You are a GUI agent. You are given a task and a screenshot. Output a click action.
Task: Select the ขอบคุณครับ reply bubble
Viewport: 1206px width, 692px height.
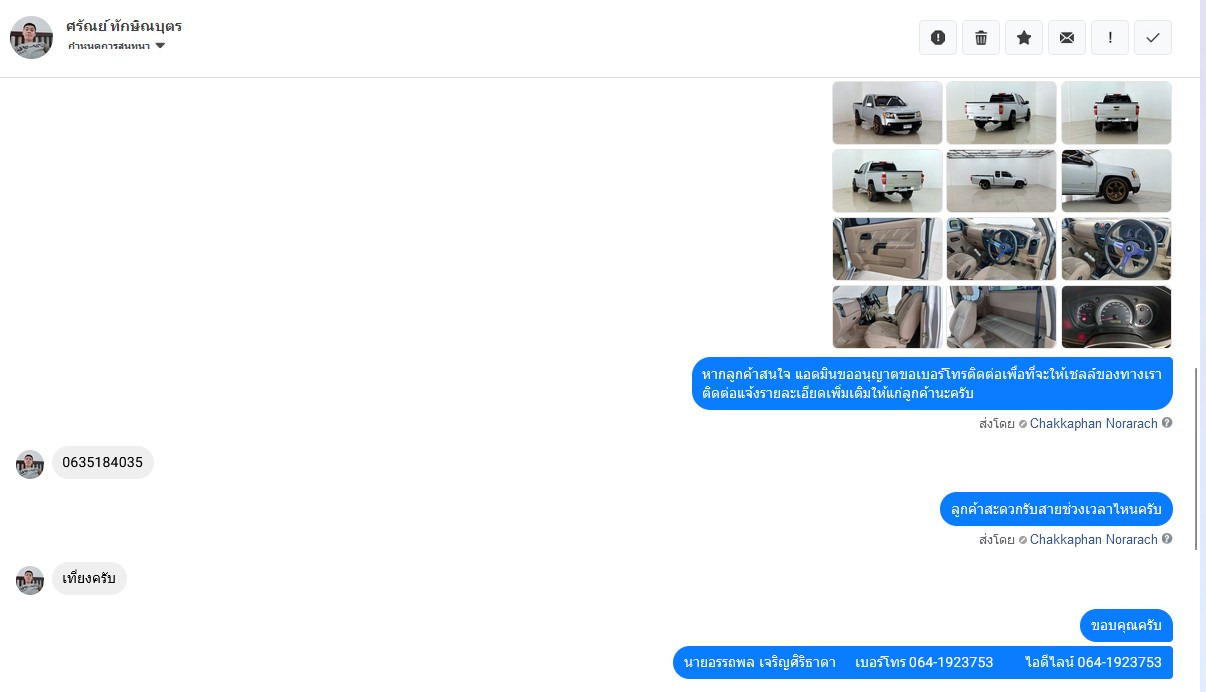click(1126, 625)
